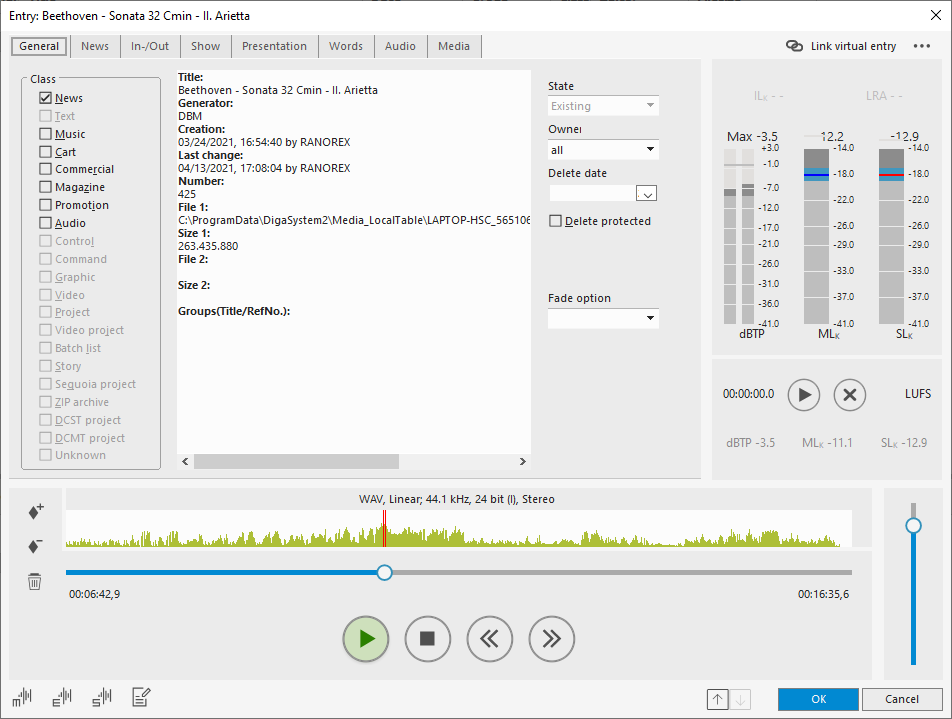Click the trash delete marker icon
The image size is (952, 719).
pyautogui.click(x=35, y=581)
